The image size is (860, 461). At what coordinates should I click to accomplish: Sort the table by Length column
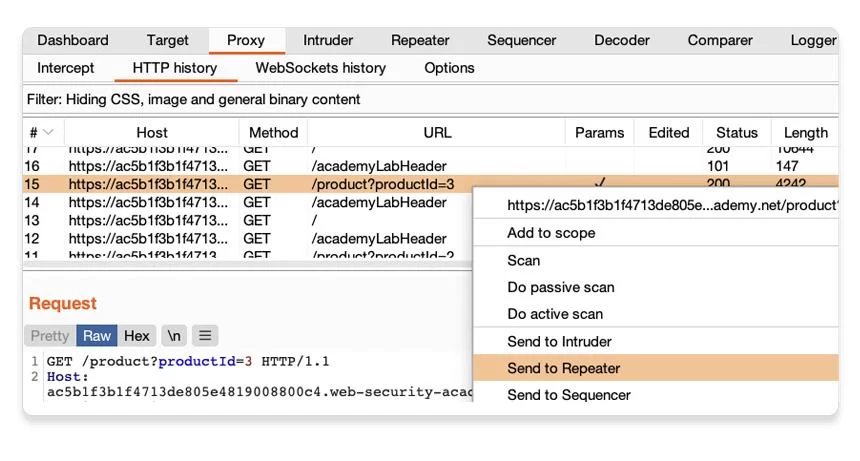point(806,133)
